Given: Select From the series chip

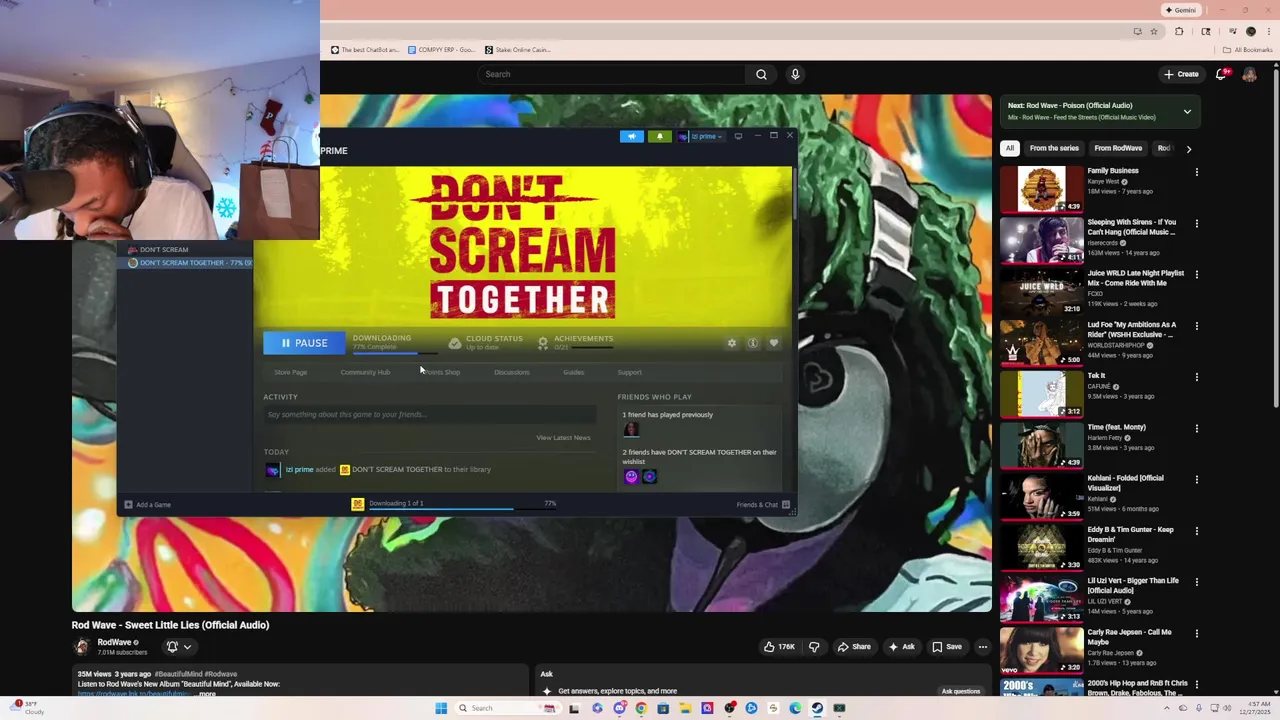Looking at the screenshot, I should [x=1054, y=148].
